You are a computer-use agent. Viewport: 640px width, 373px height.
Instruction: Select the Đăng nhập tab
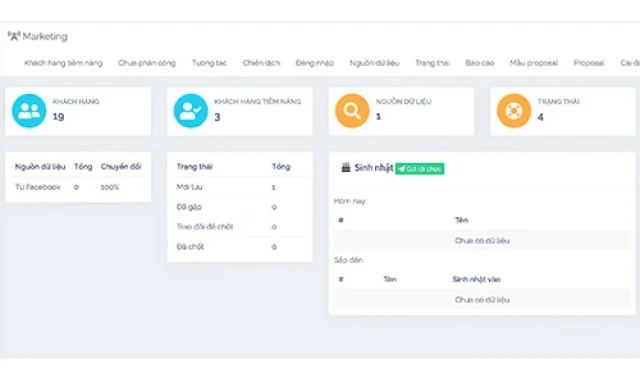tap(315, 63)
